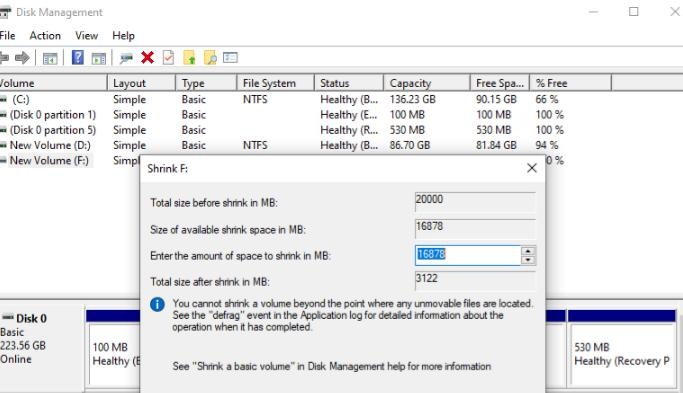
Task: Click the 90.15 GB free space cell
Action: (496, 99)
